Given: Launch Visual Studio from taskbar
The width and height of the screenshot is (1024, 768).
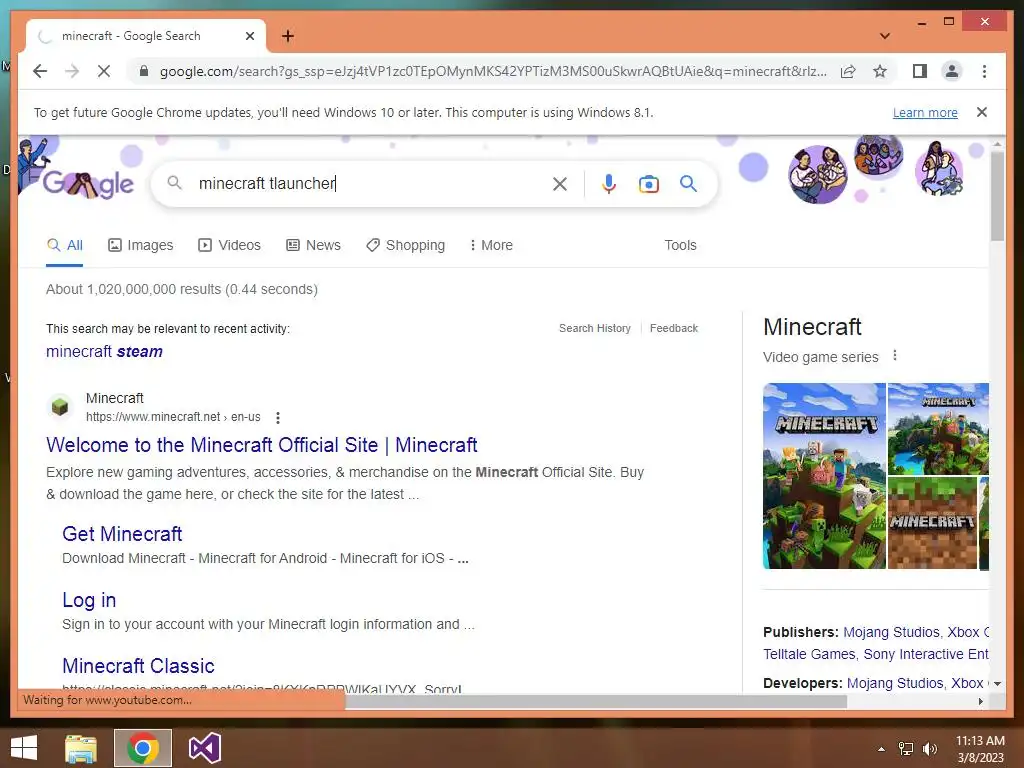Looking at the screenshot, I should click(204, 748).
